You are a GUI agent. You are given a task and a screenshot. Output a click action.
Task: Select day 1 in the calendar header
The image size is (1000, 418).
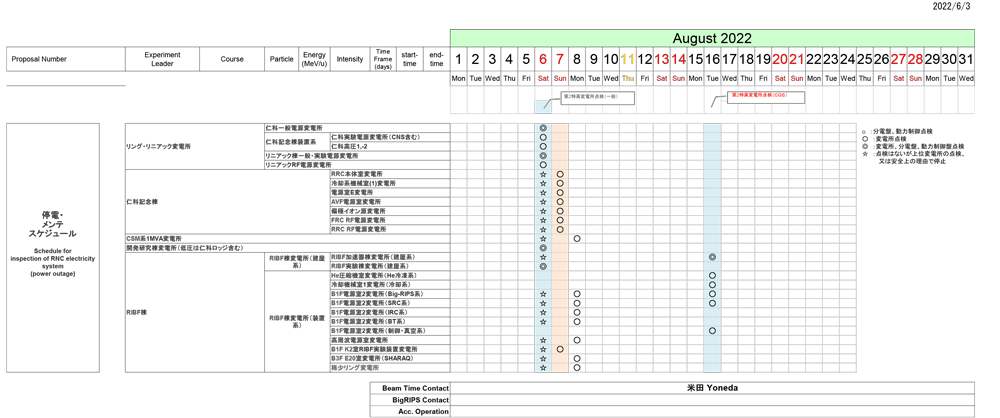coord(459,60)
